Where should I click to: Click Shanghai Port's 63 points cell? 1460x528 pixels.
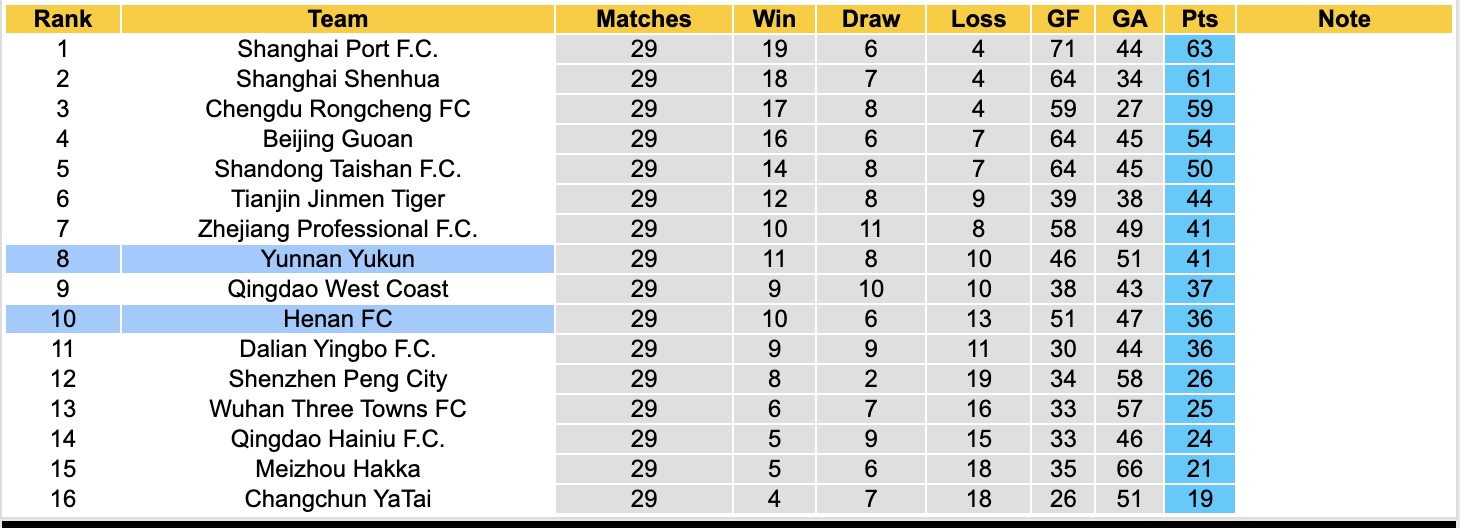1199,49
